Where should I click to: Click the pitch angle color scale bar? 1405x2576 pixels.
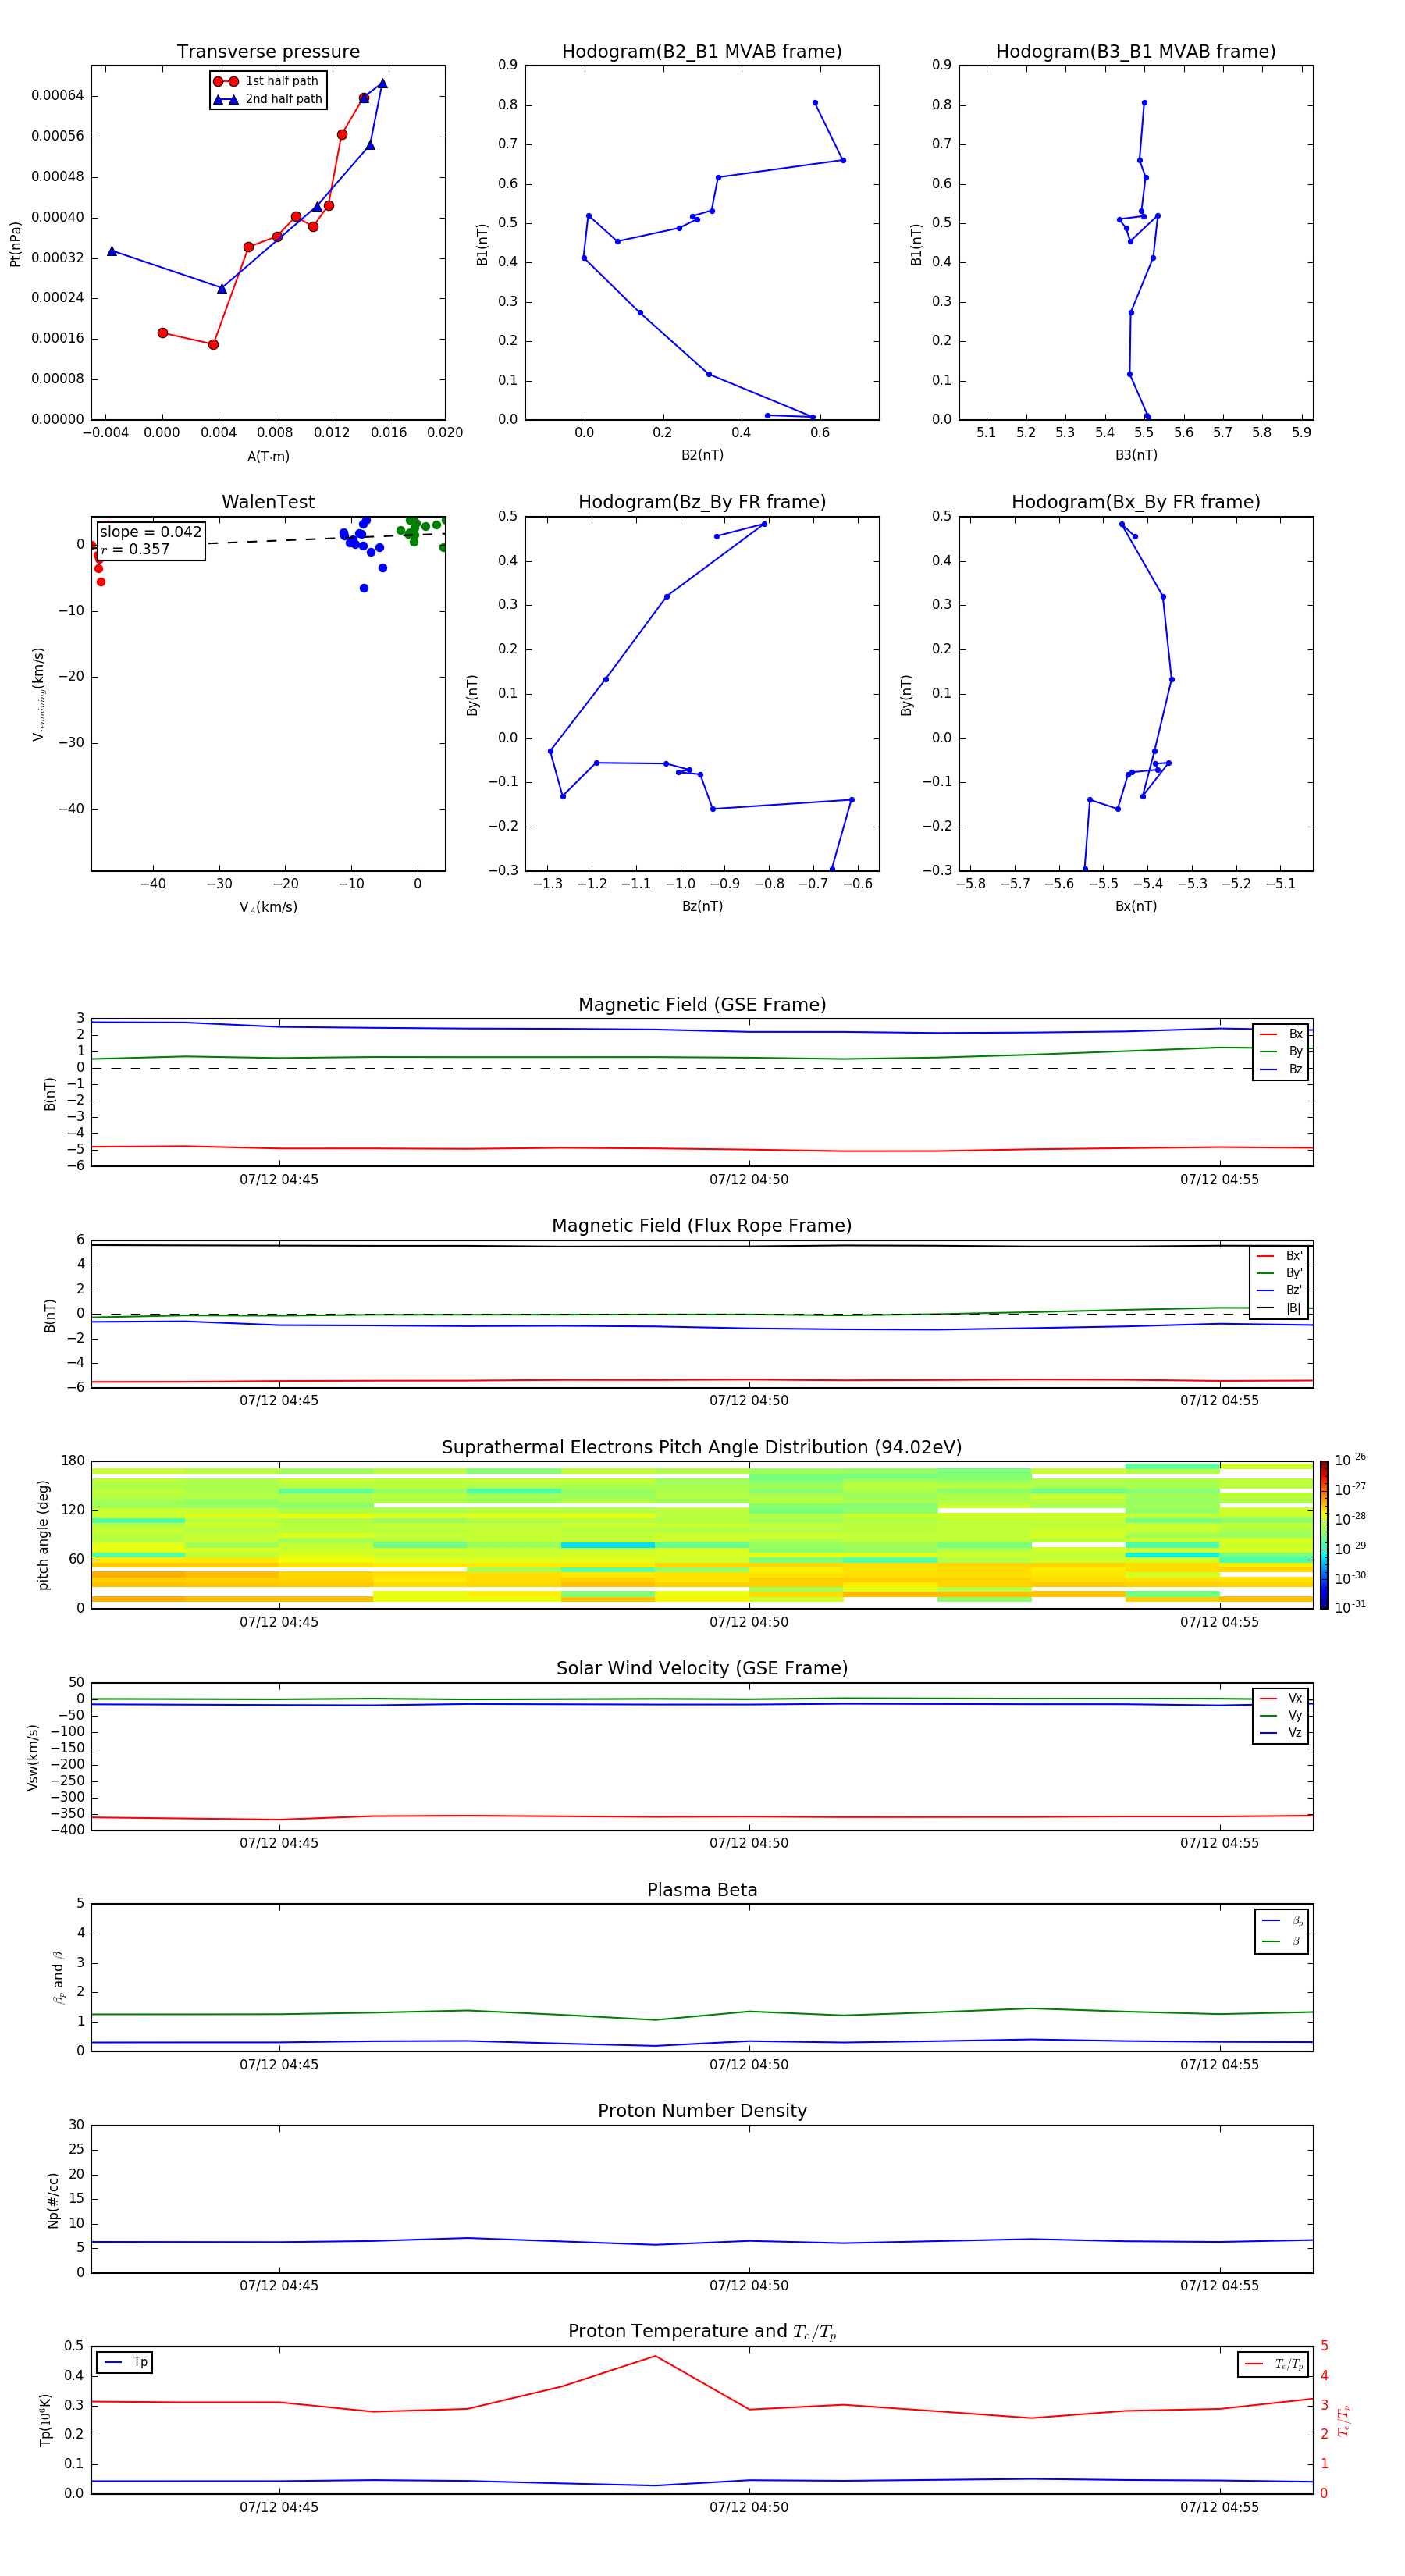pyautogui.click(x=1324, y=1535)
